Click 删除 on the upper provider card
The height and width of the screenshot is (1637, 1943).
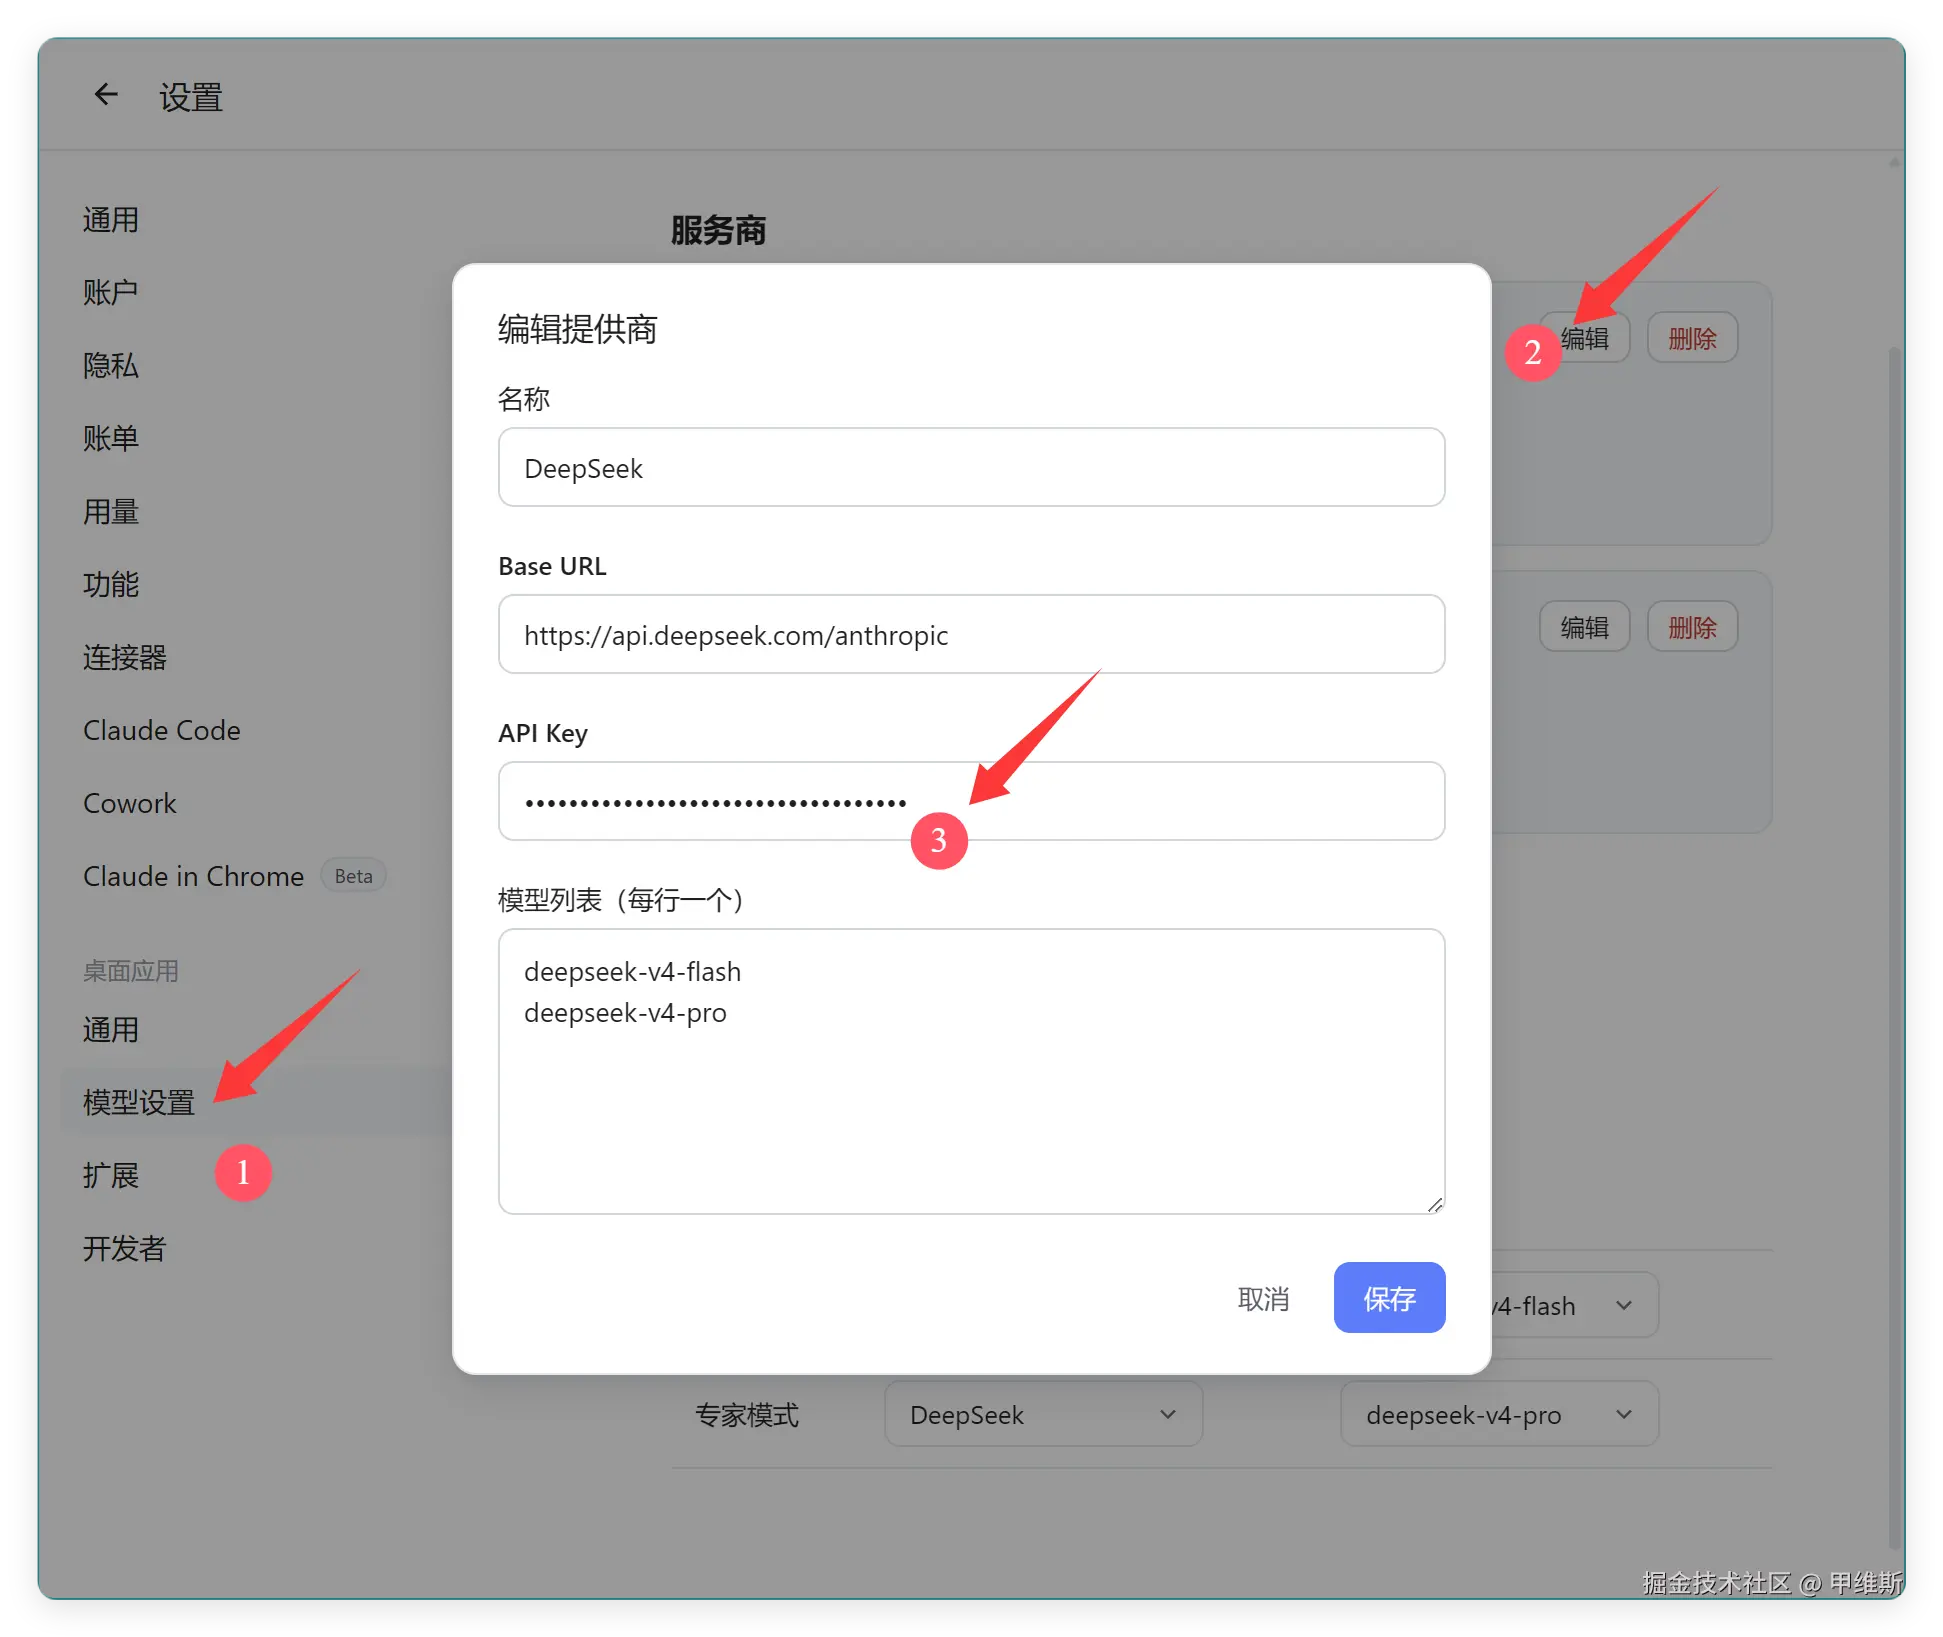(1692, 338)
